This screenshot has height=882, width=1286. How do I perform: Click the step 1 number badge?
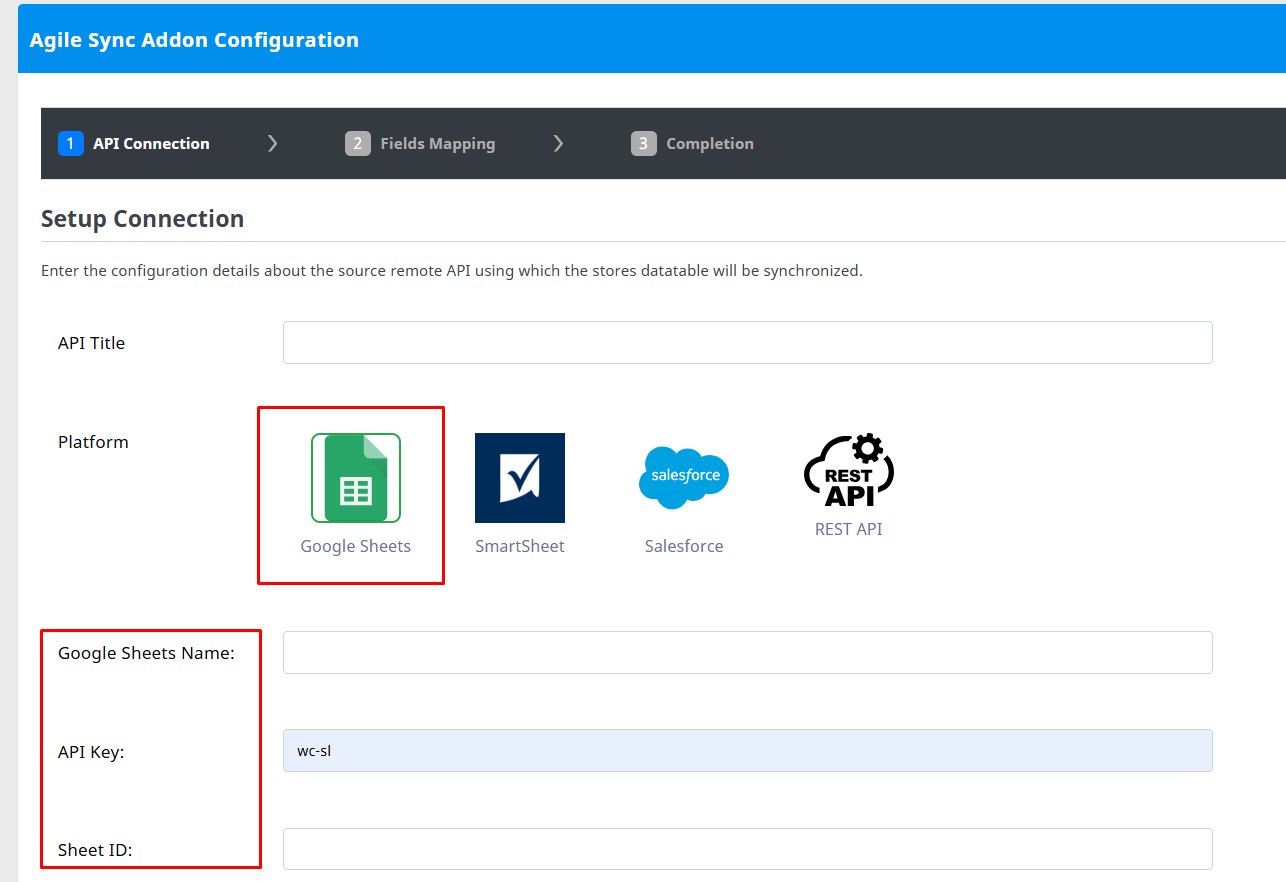tap(71, 144)
